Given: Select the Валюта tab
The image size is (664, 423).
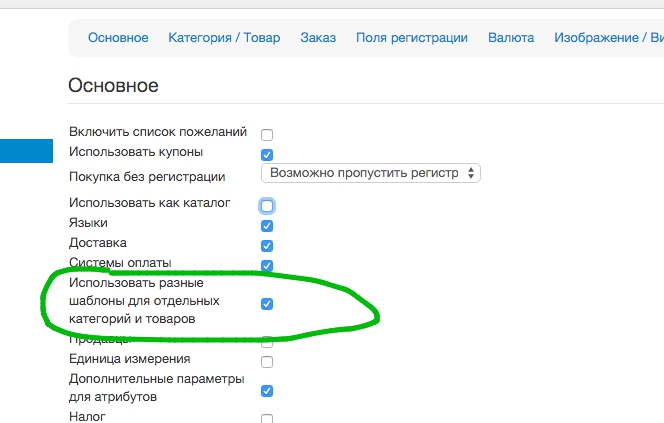Looking at the screenshot, I should [511, 38].
